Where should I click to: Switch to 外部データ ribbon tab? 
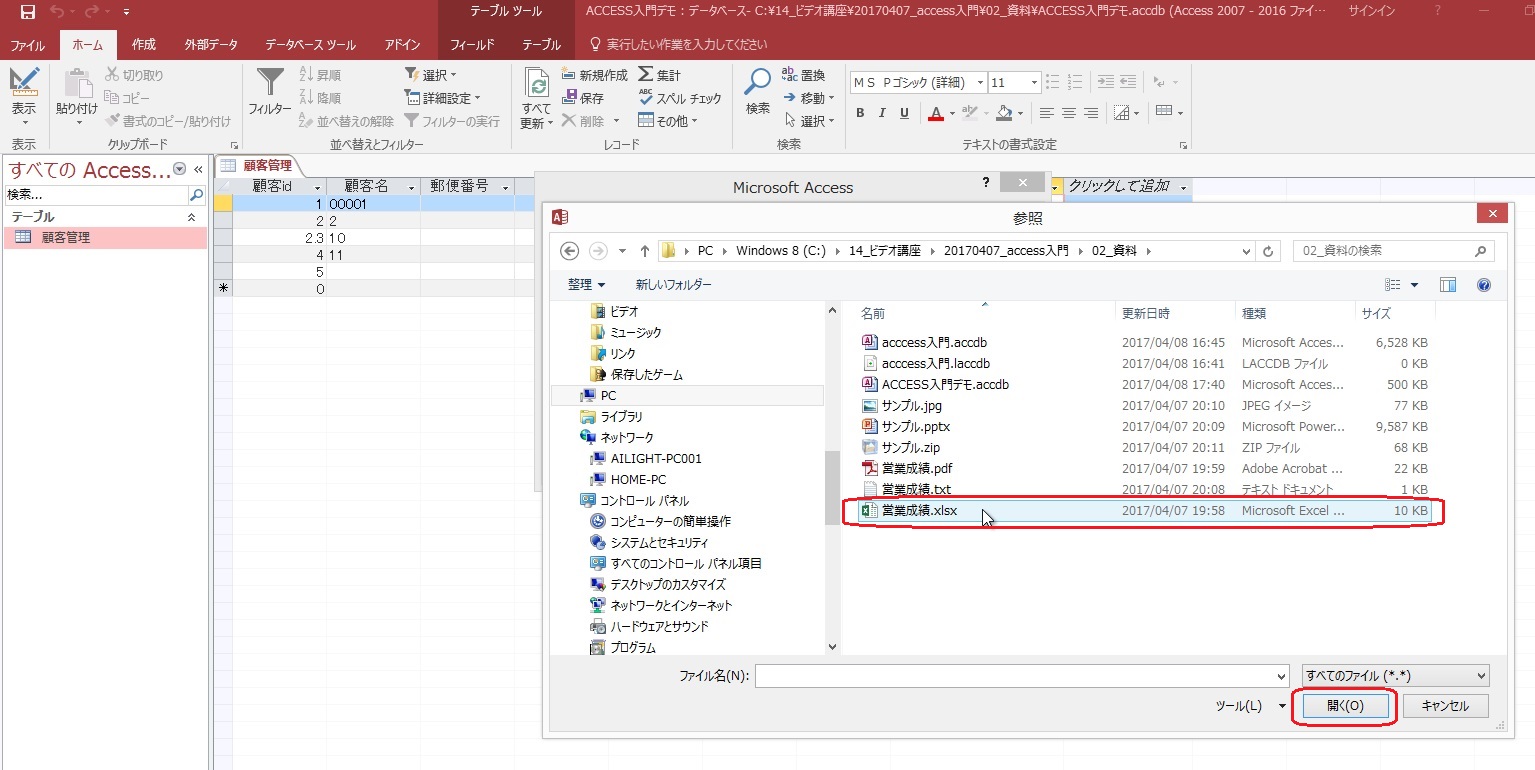211,45
